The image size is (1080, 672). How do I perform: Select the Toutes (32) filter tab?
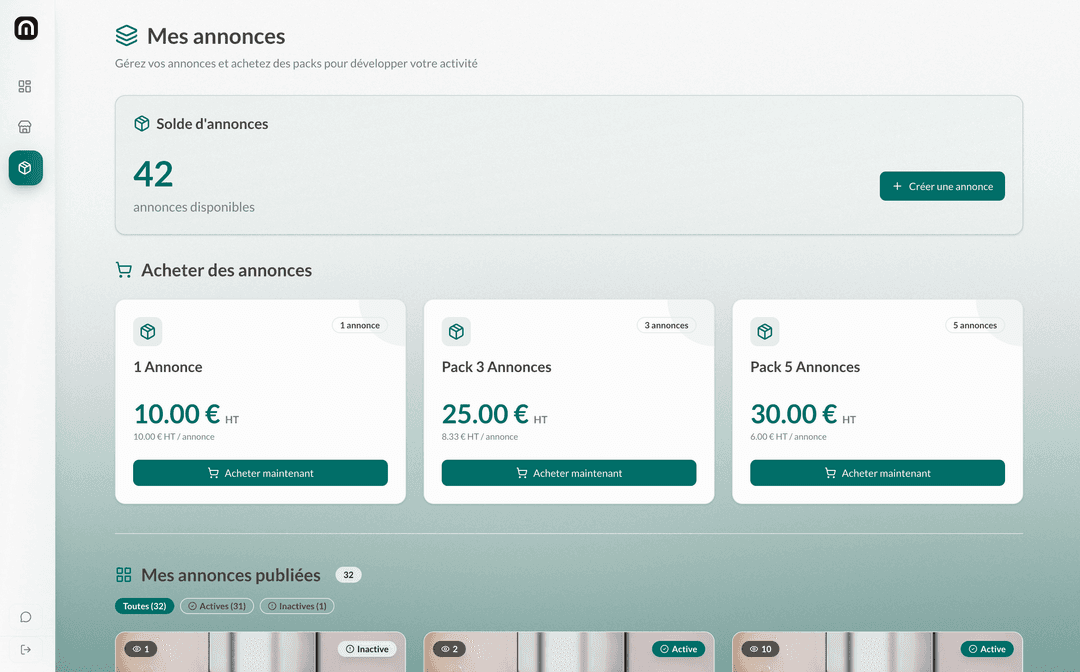click(145, 606)
